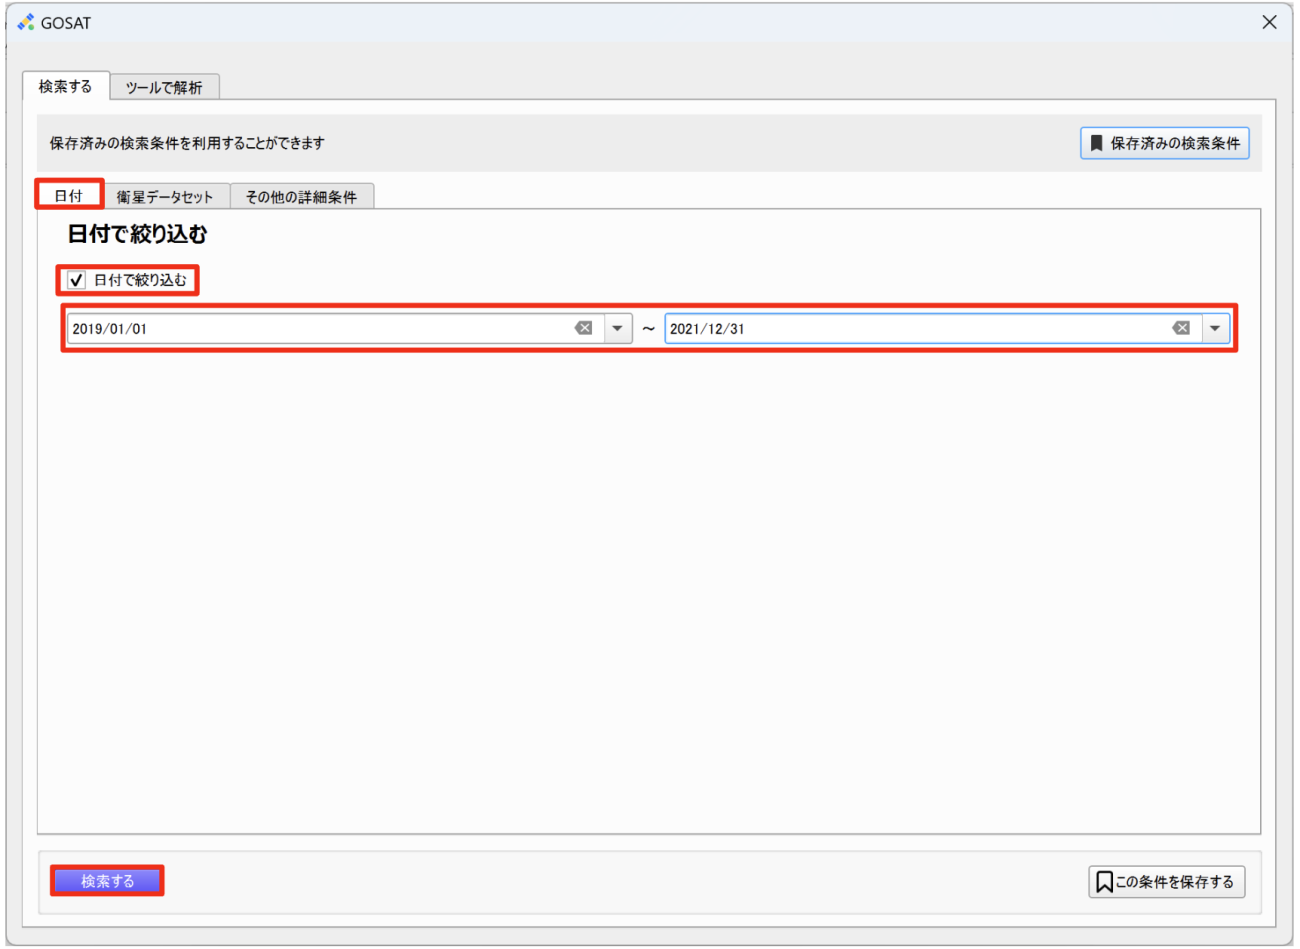
Task: Open 保存済みの検索条件 button
Action: point(1164,143)
